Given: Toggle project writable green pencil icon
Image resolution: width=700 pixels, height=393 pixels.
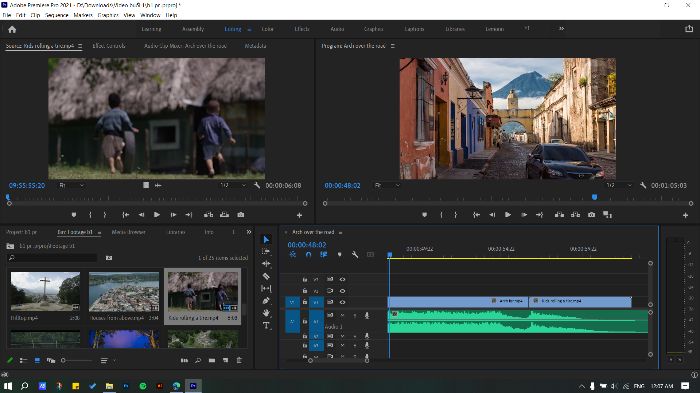Looking at the screenshot, I should click(10, 360).
